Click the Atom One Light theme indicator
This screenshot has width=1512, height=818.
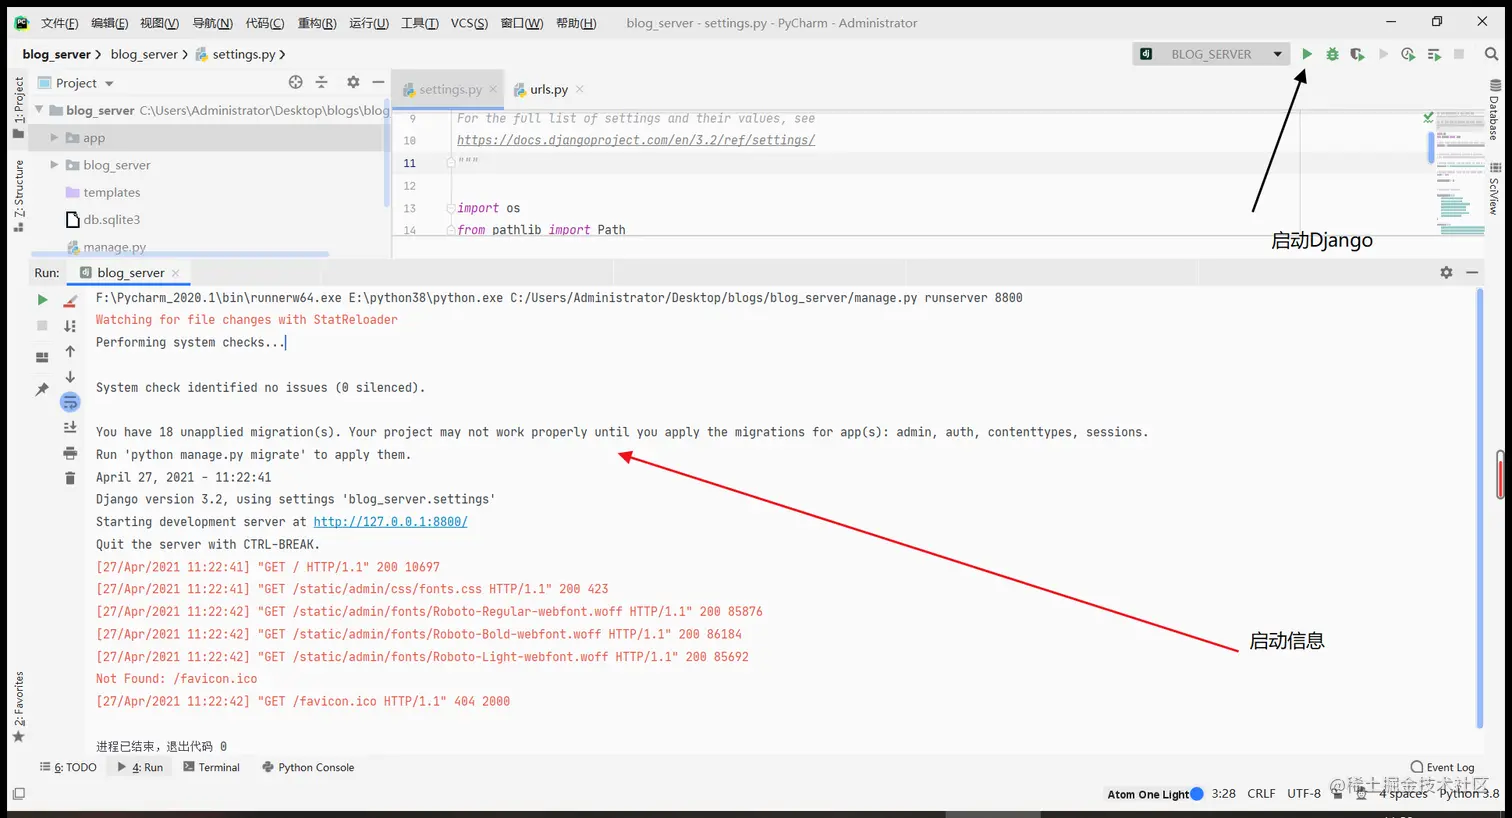pos(1155,794)
